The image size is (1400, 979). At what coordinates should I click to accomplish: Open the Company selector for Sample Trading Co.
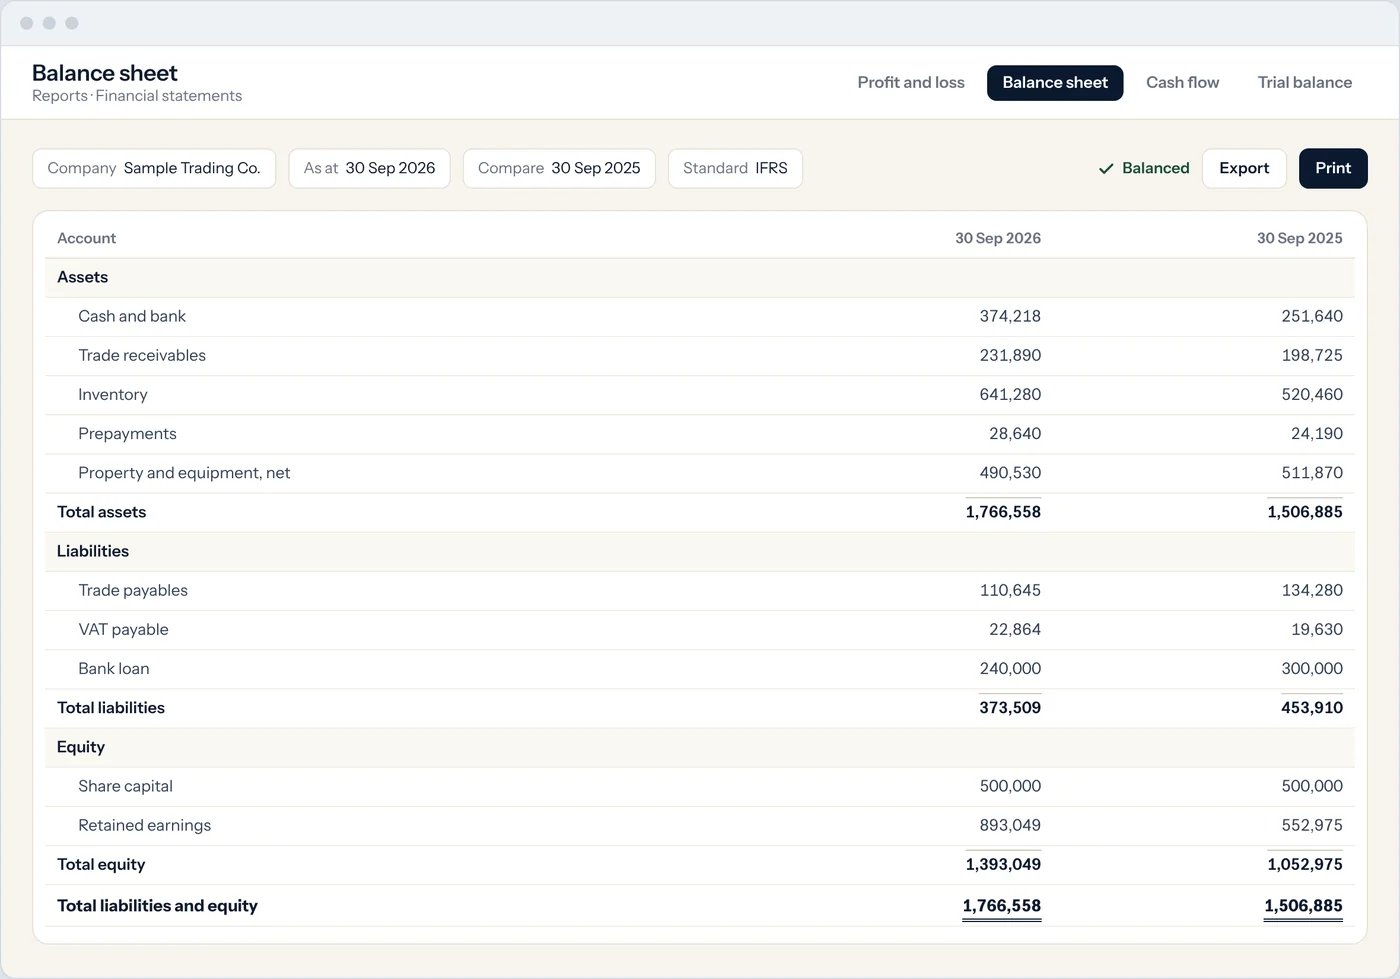[154, 168]
